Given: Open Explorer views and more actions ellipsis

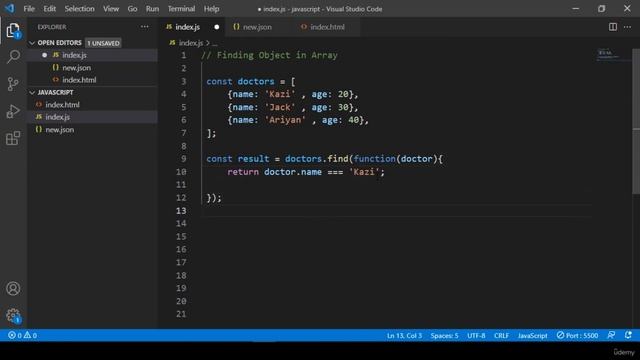Looking at the screenshot, I should 144,27.
